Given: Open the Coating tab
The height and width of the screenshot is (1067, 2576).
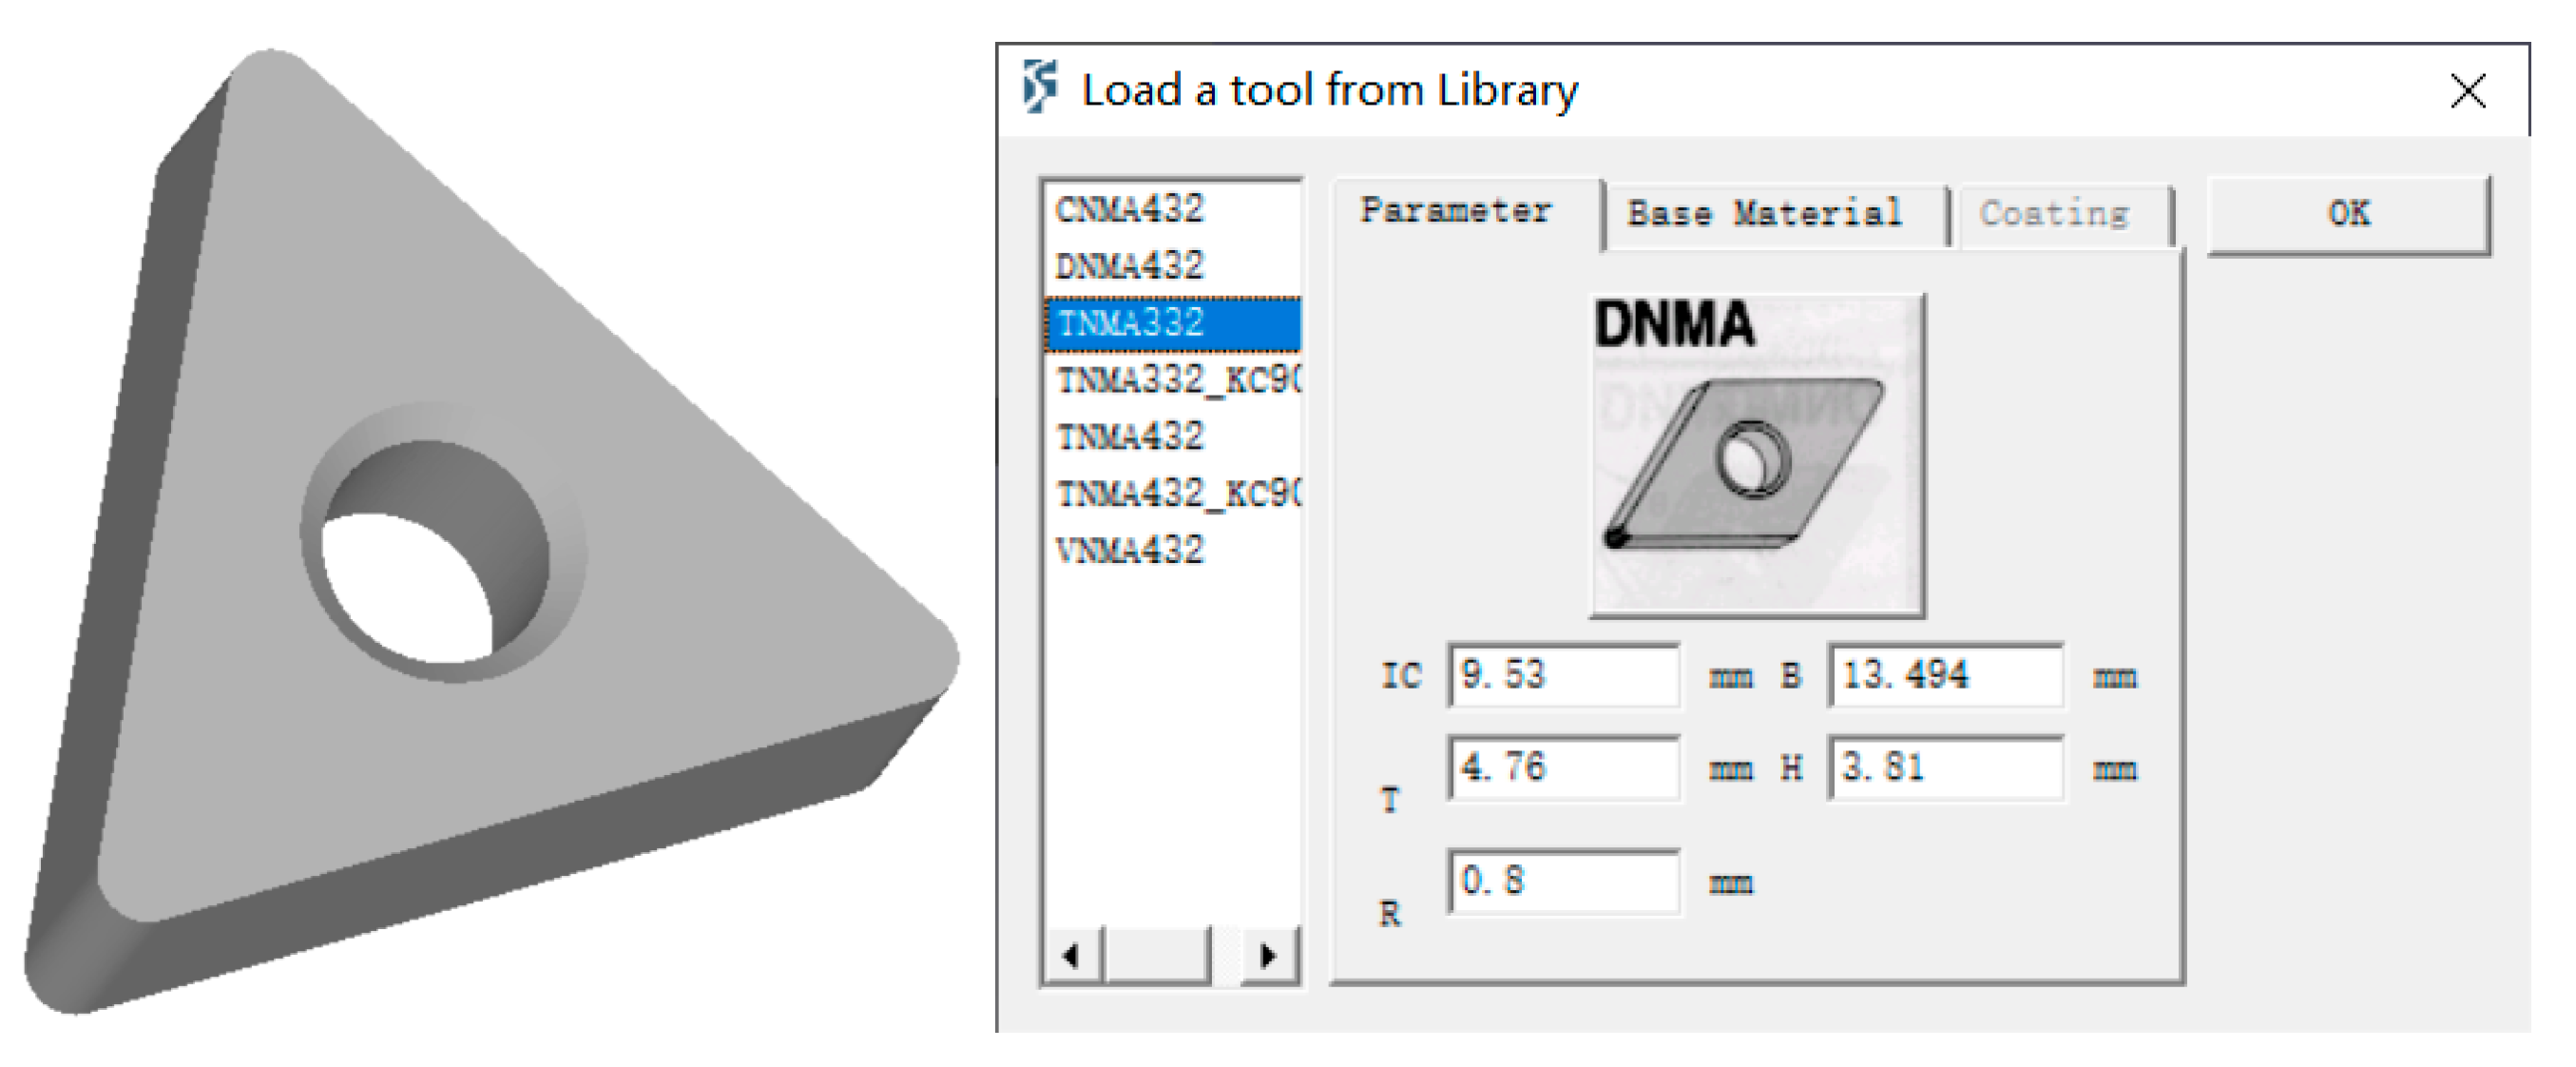Looking at the screenshot, I should click(x=2054, y=214).
